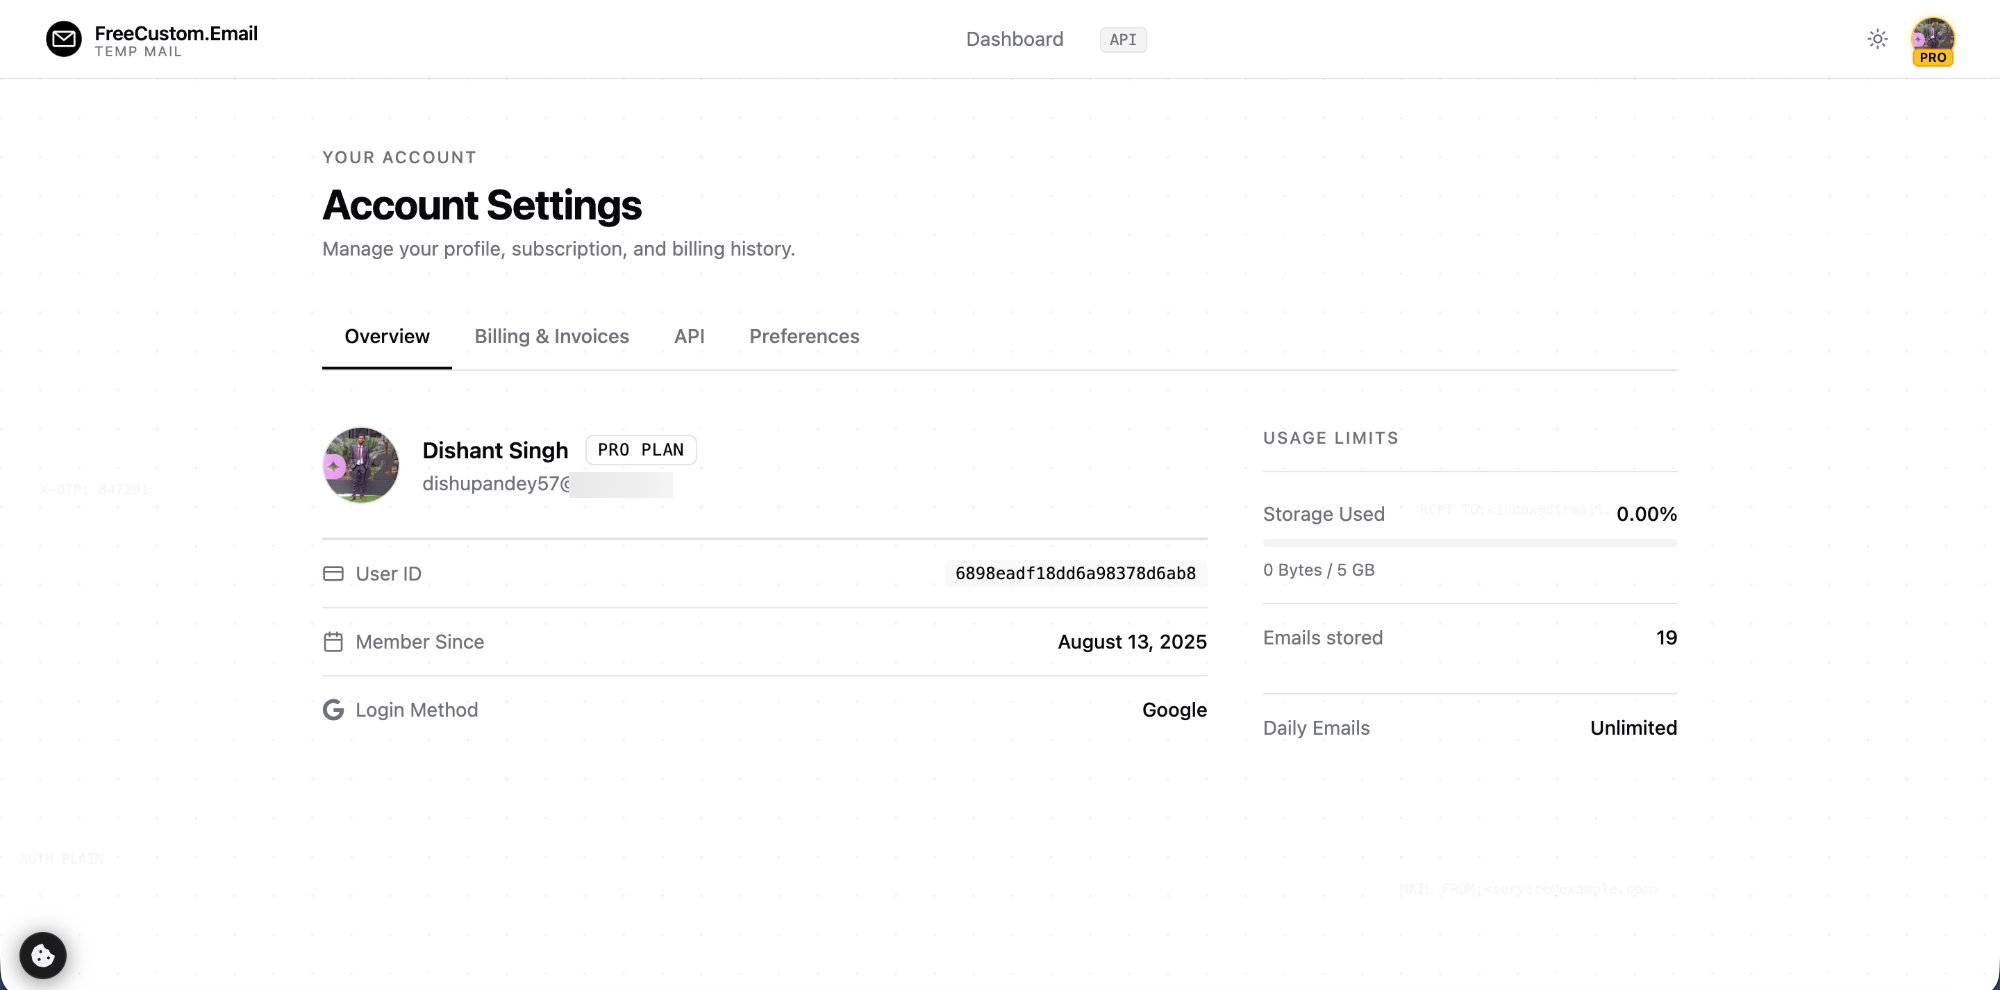The height and width of the screenshot is (990, 2000).
Task: Click the FreeCustom.Email envelope logo icon
Action: (64, 39)
